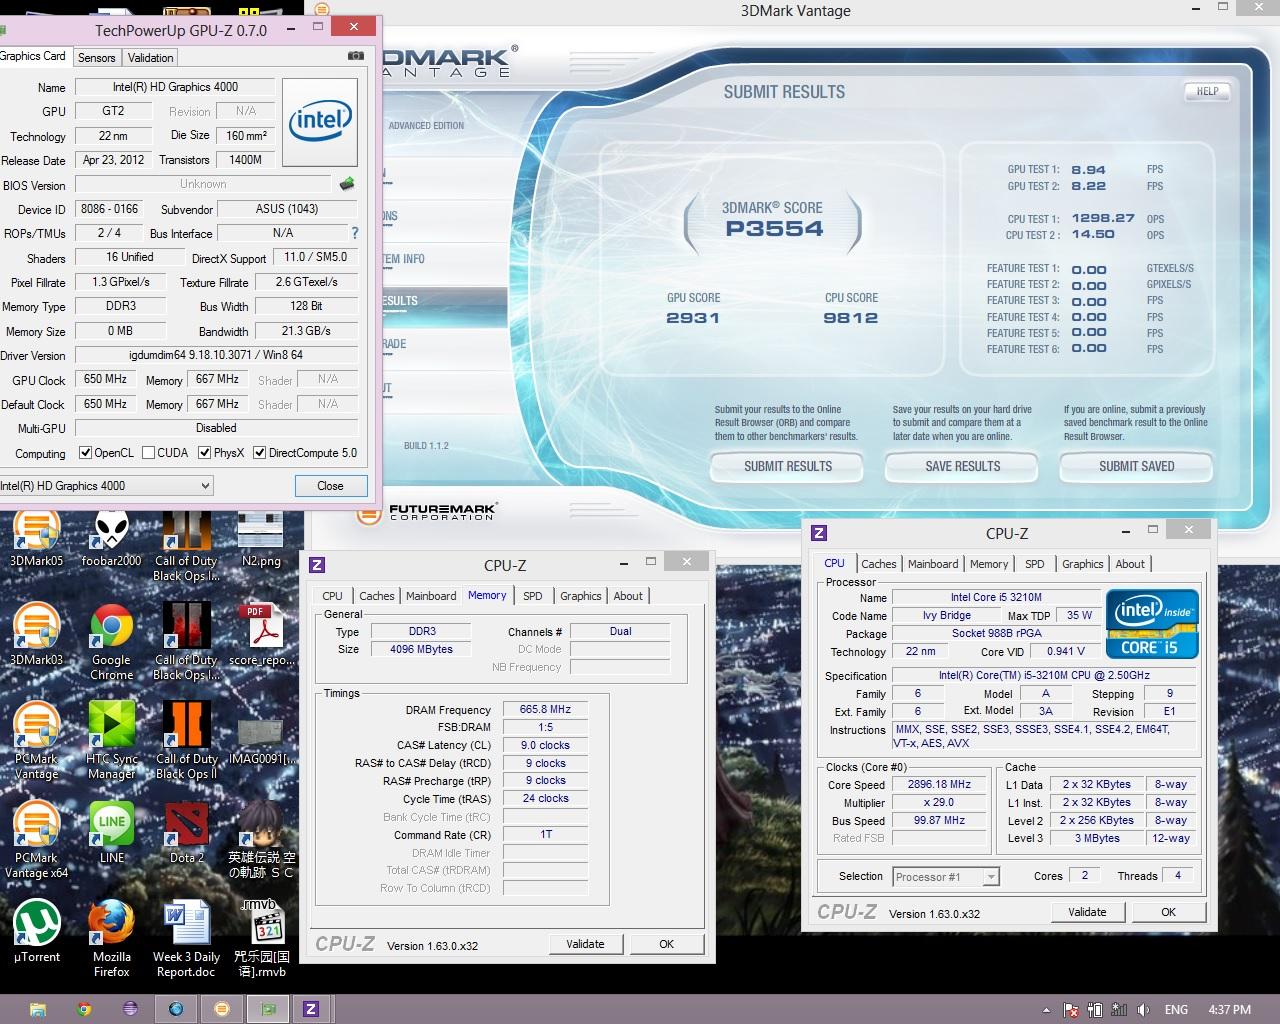Click the Intel logo in GPU-Z

pyautogui.click(x=320, y=122)
